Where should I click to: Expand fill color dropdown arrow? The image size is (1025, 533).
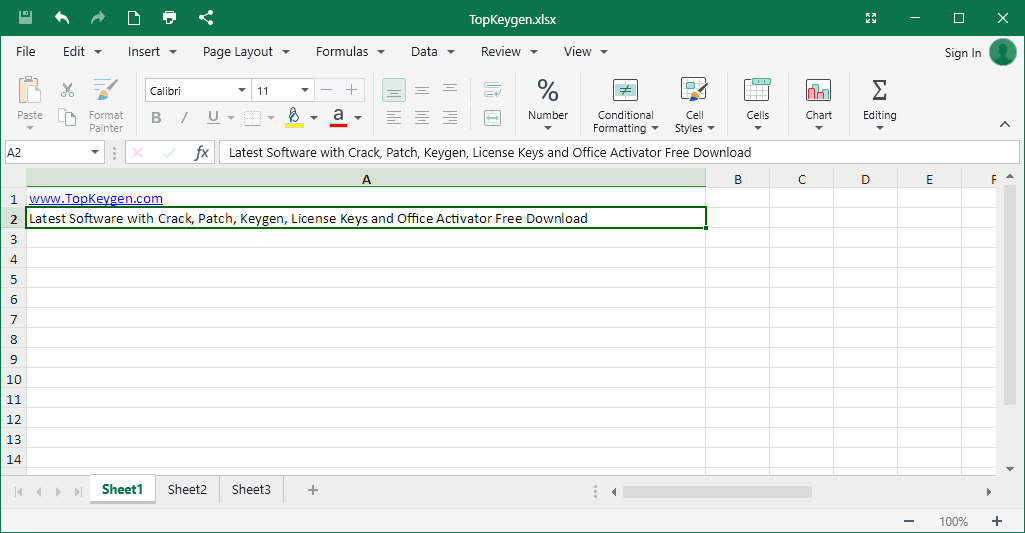[314, 118]
